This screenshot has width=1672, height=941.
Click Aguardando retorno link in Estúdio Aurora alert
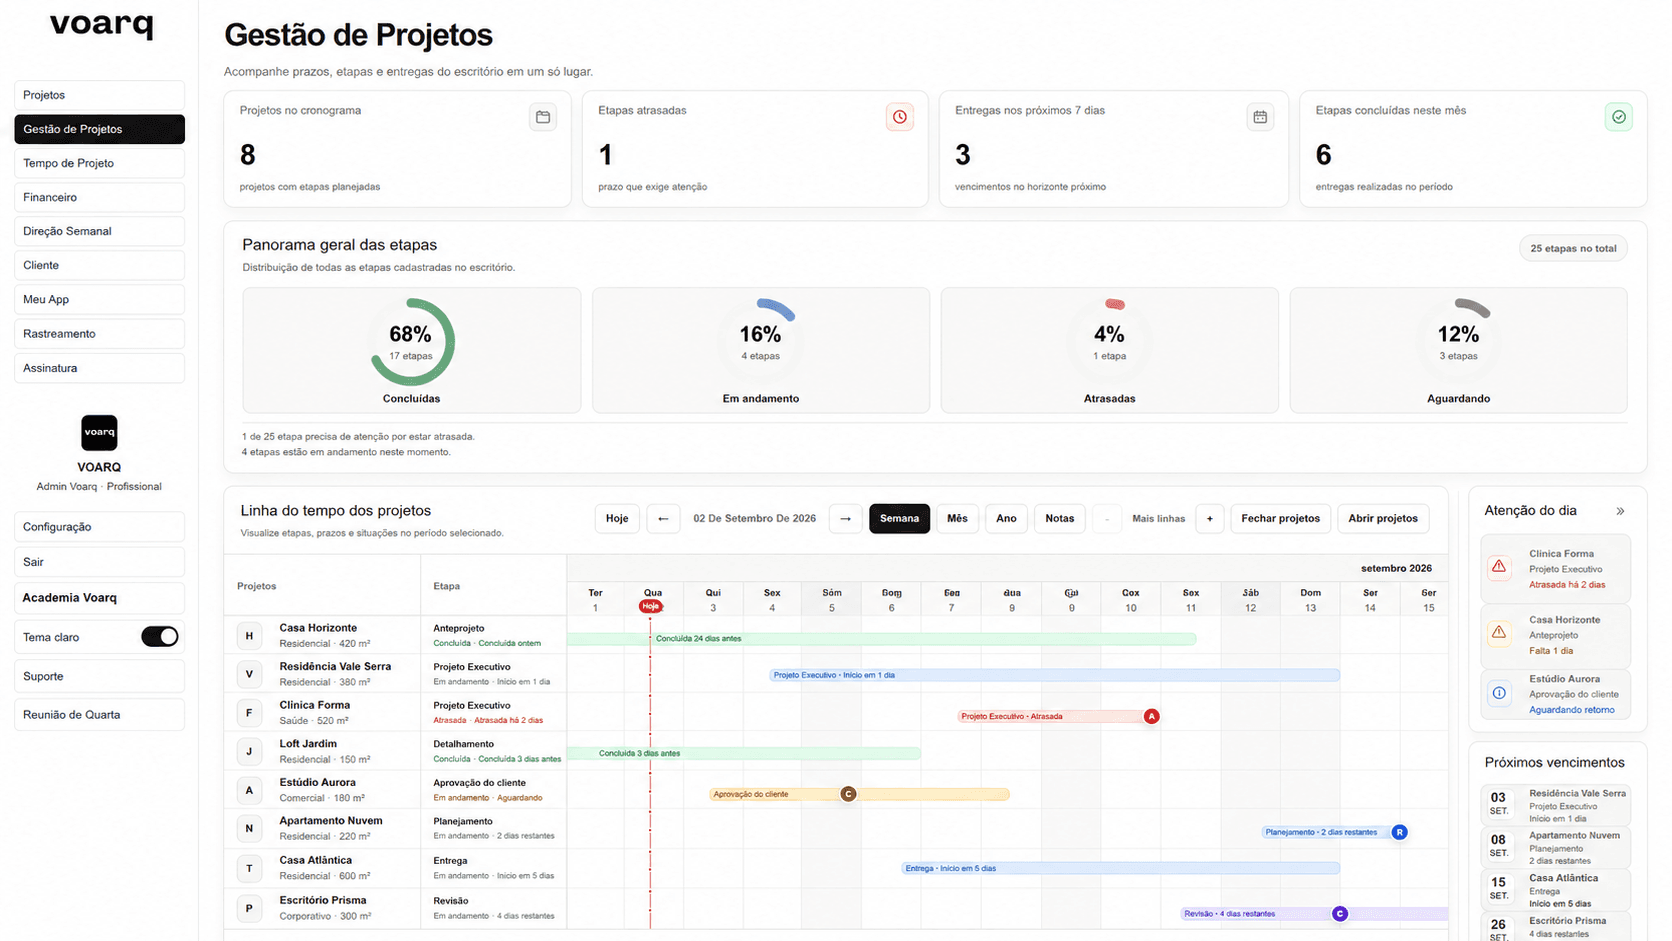click(x=1571, y=710)
